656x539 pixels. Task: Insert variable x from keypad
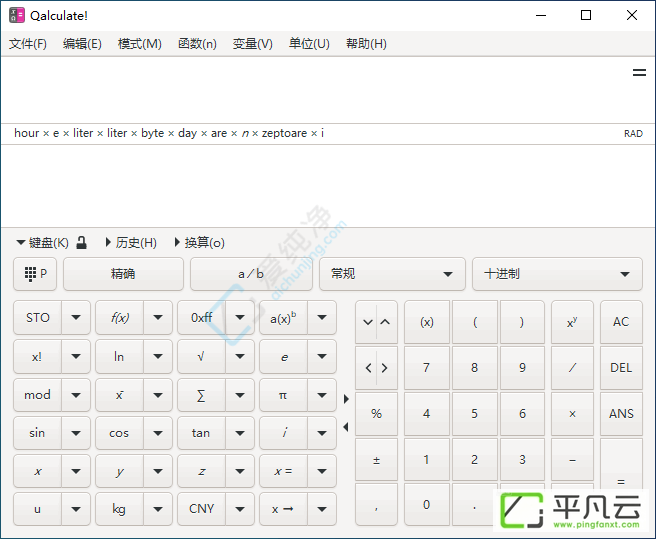(38, 471)
